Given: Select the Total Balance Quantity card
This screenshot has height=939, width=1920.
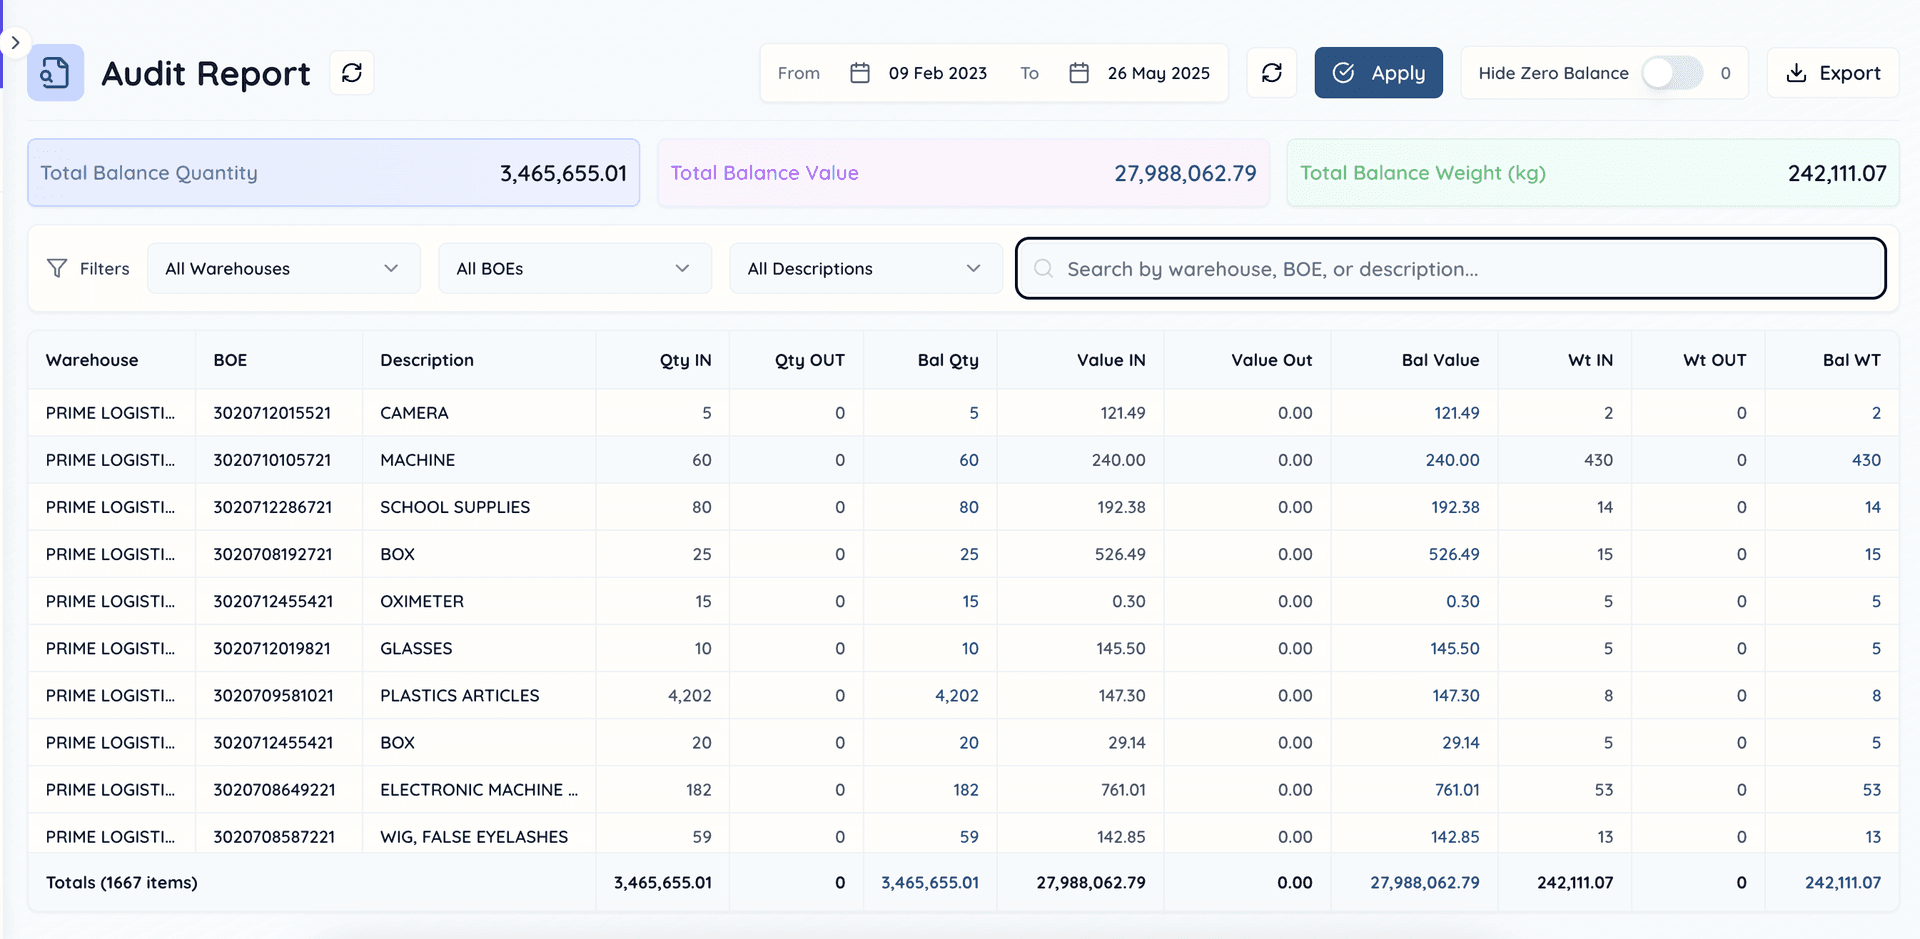Looking at the screenshot, I should pos(333,173).
